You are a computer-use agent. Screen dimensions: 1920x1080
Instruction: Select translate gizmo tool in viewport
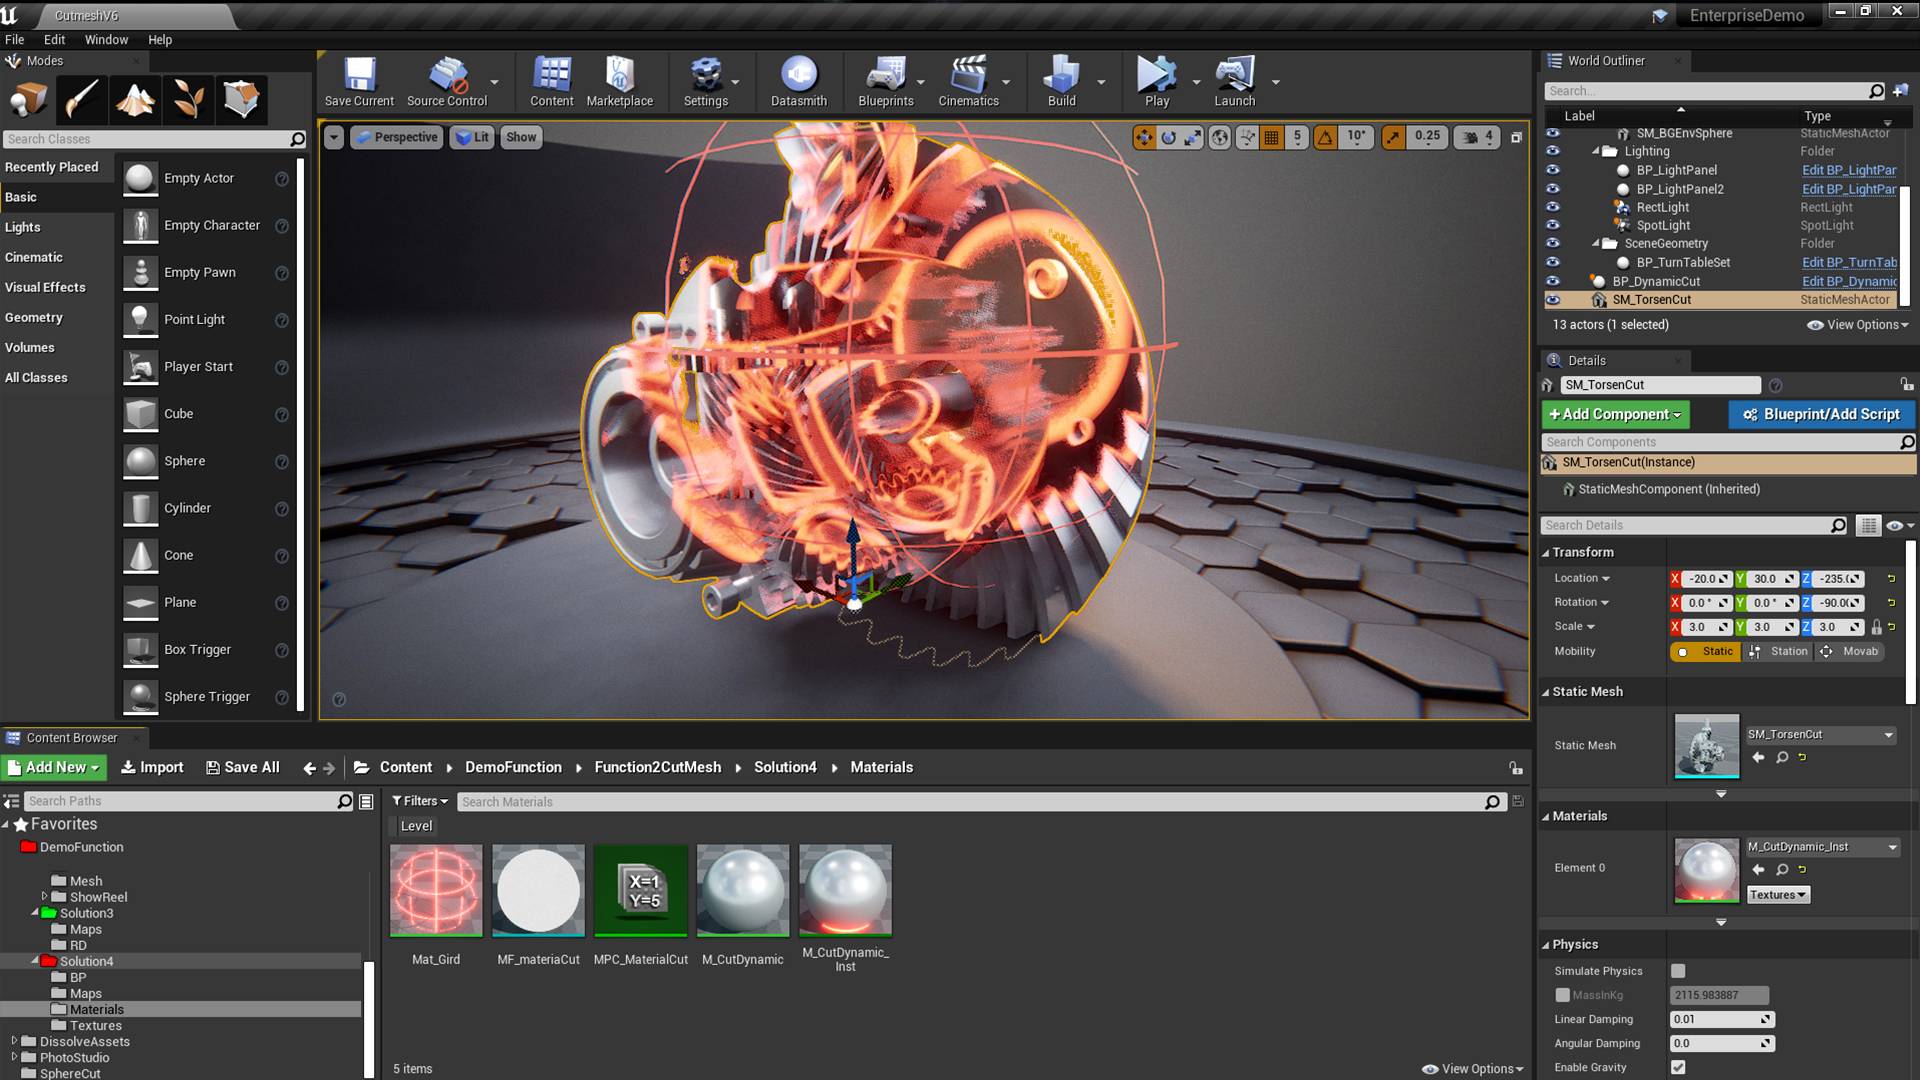(1144, 137)
